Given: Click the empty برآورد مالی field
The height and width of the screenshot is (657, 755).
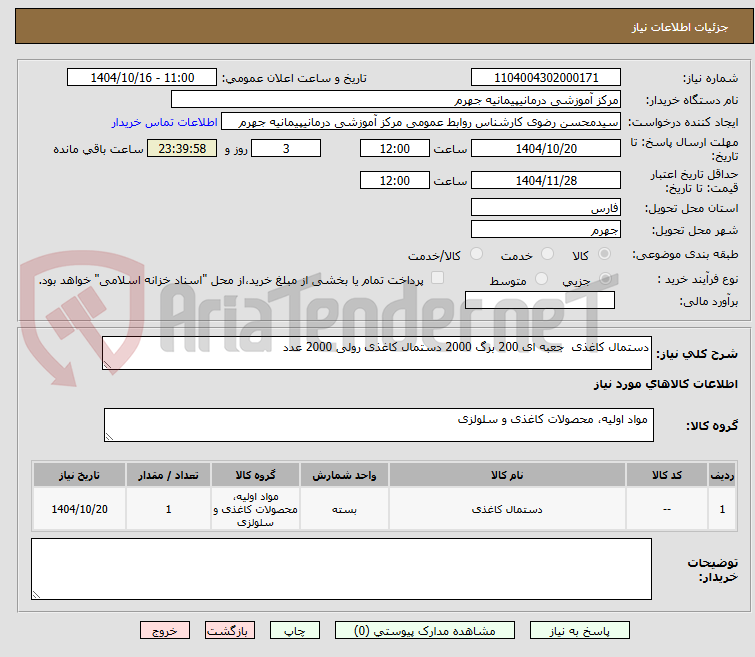Looking at the screenshot, I should click(540, 300).
